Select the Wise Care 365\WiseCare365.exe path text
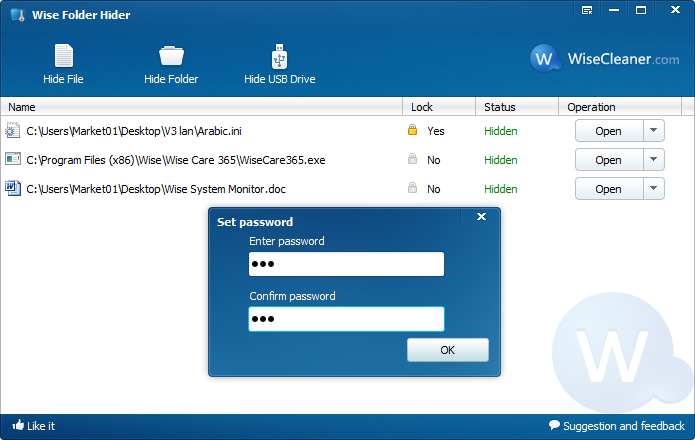 [x=176, y=160]
